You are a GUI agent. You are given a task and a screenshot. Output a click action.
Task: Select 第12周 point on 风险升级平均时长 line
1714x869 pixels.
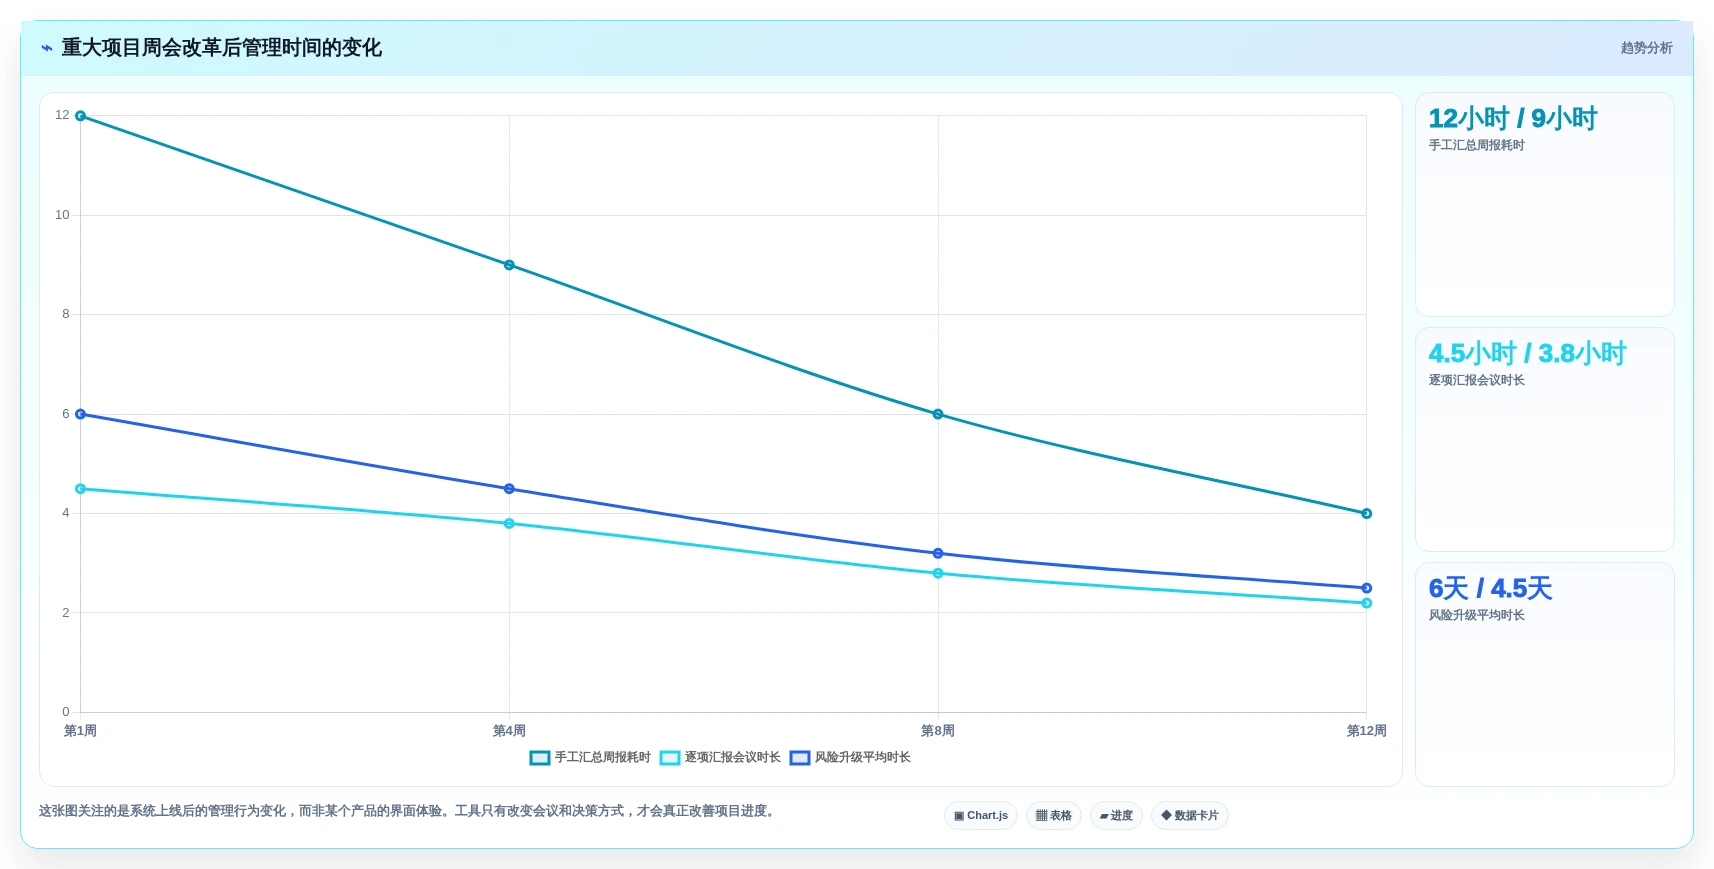pyautogui.click(x=1367, y=588)
